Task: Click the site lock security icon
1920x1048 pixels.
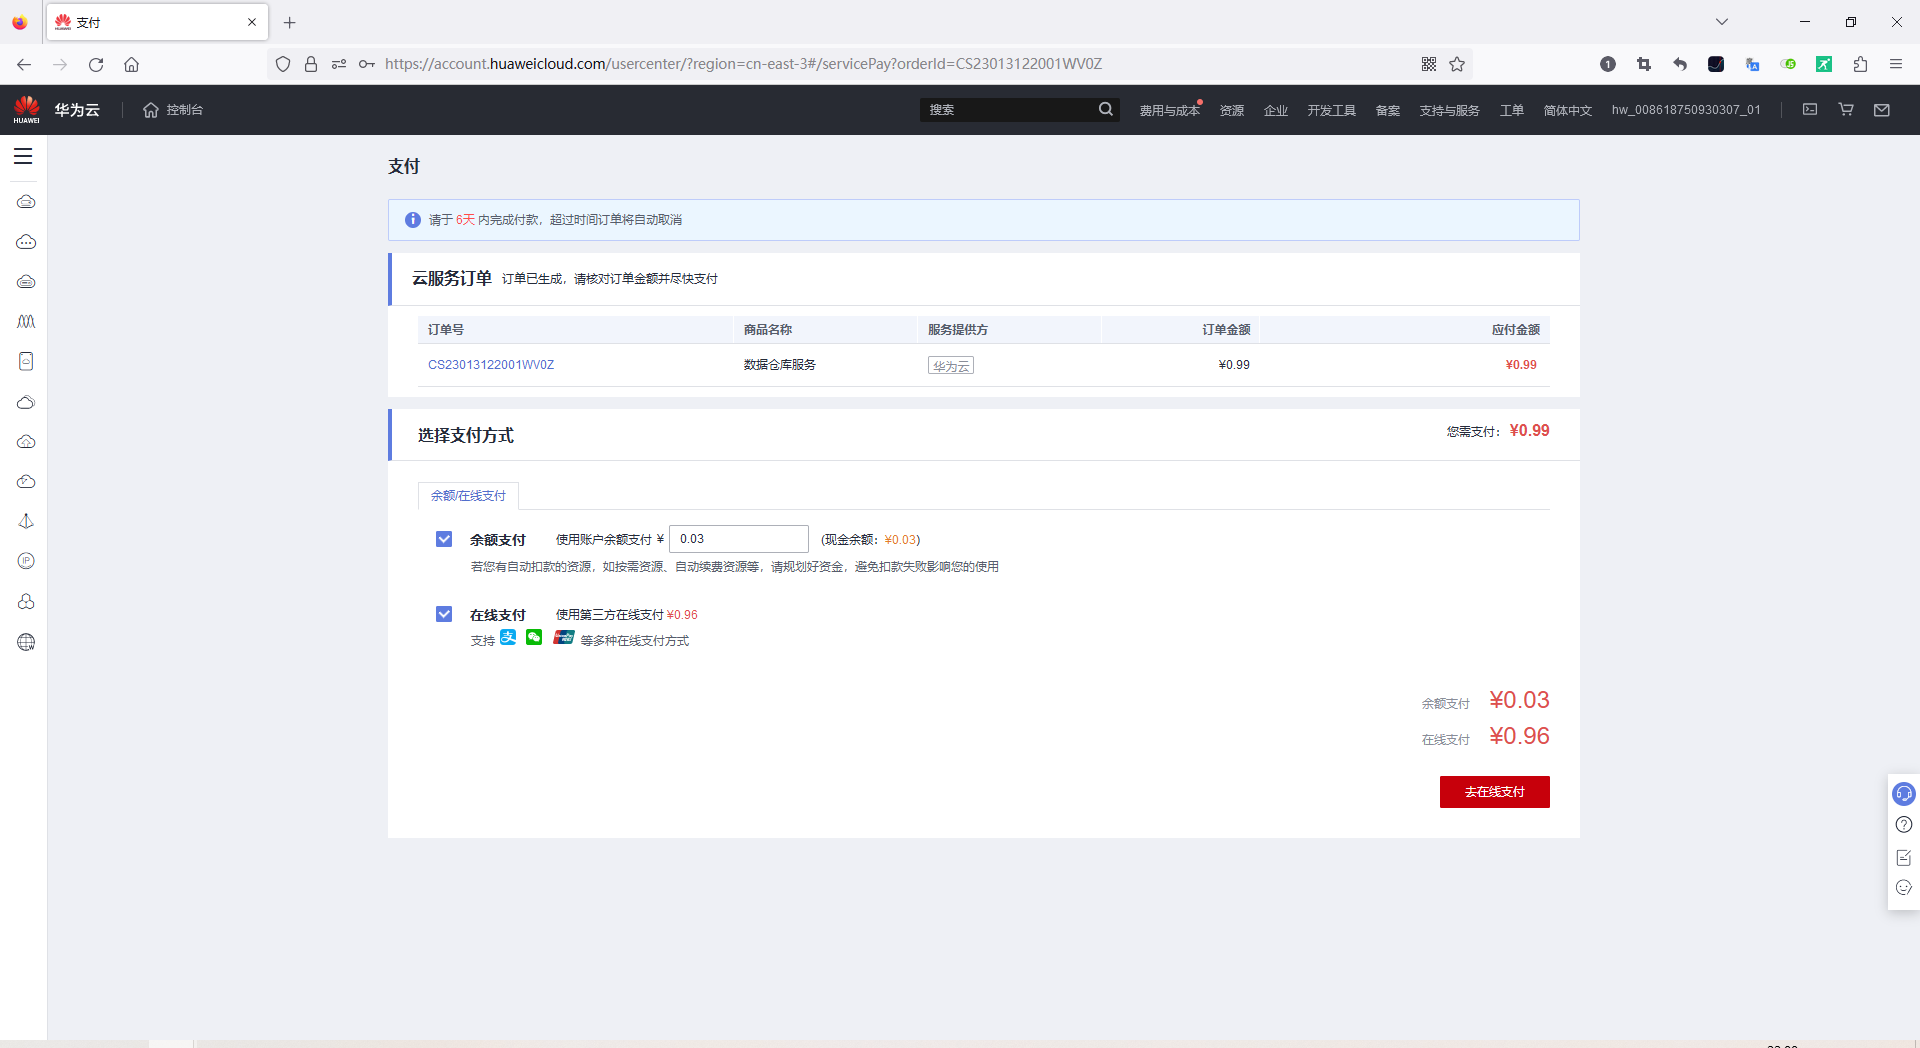Action: [311, 64]
